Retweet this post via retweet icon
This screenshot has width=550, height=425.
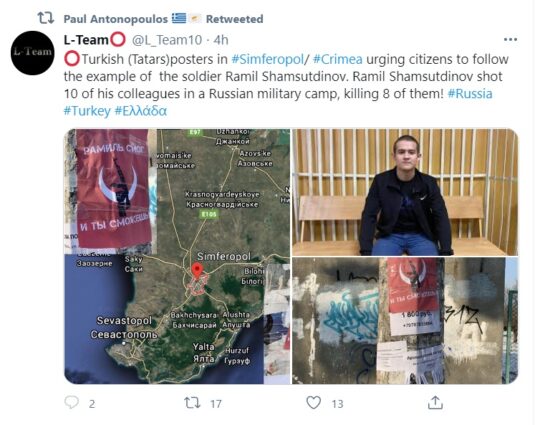[193, 403]
